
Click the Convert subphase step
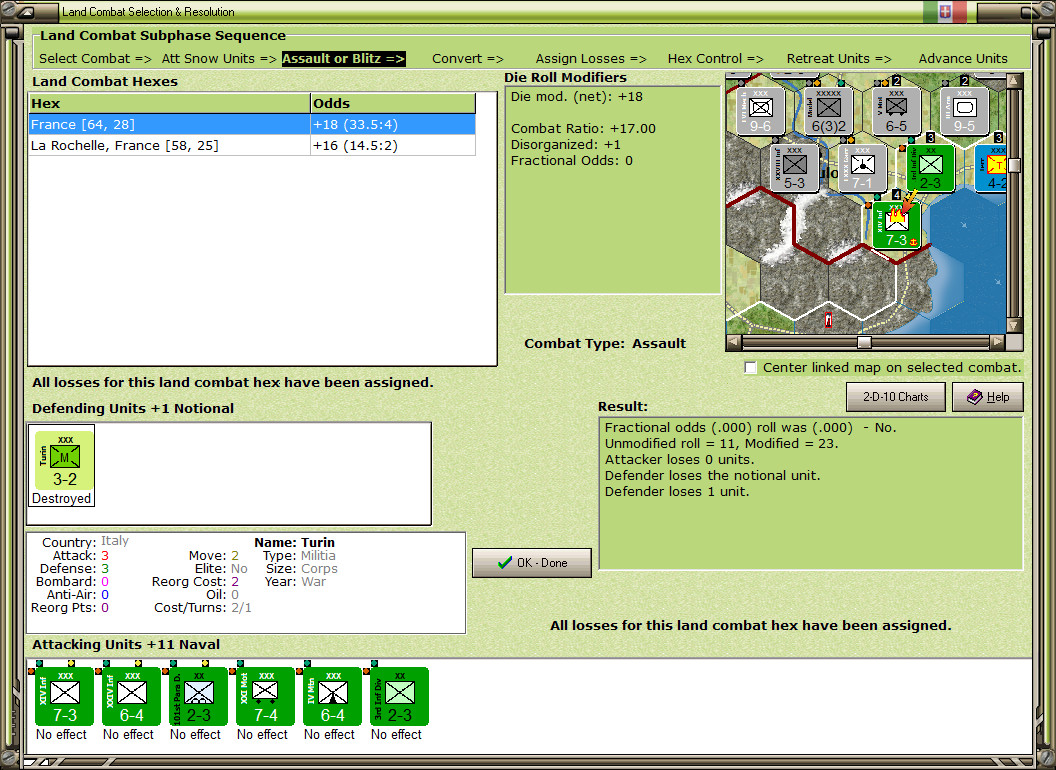coord(468,59)
